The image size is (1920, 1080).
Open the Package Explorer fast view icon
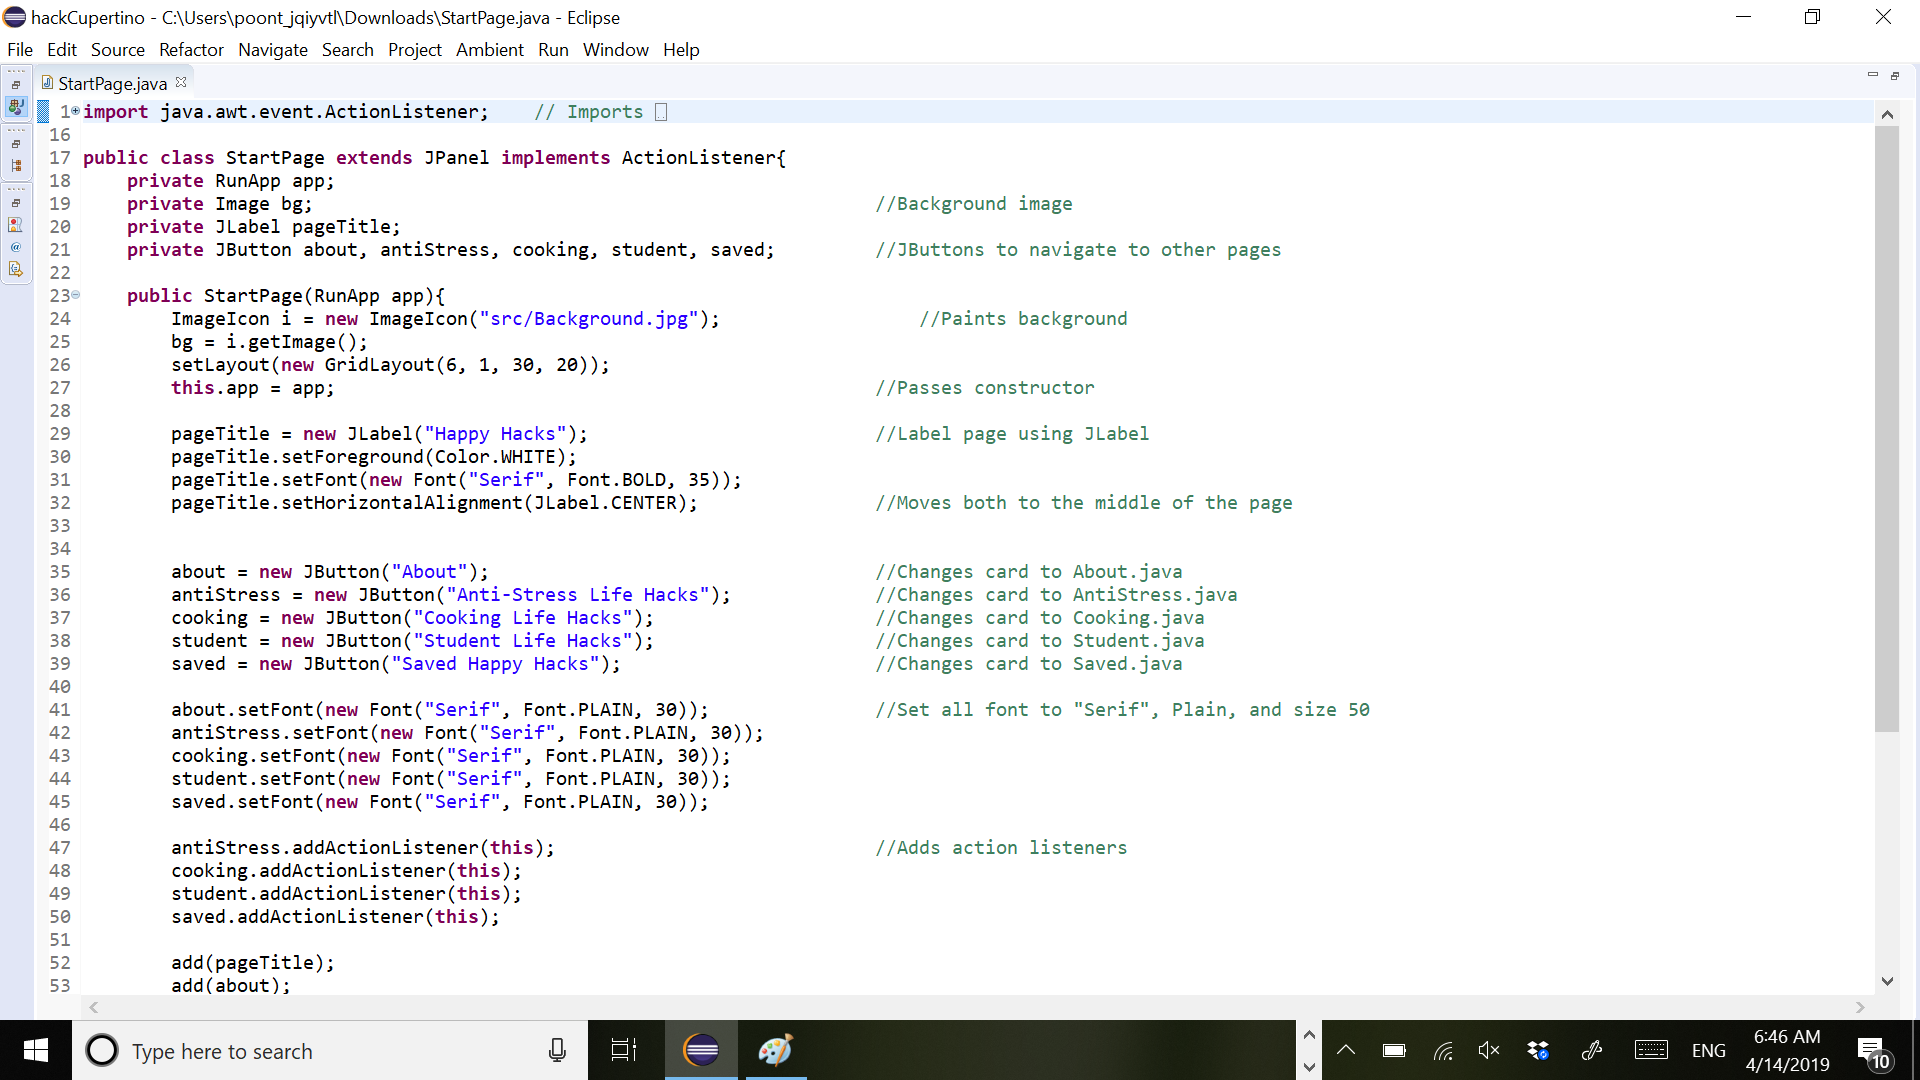(16, 107)
